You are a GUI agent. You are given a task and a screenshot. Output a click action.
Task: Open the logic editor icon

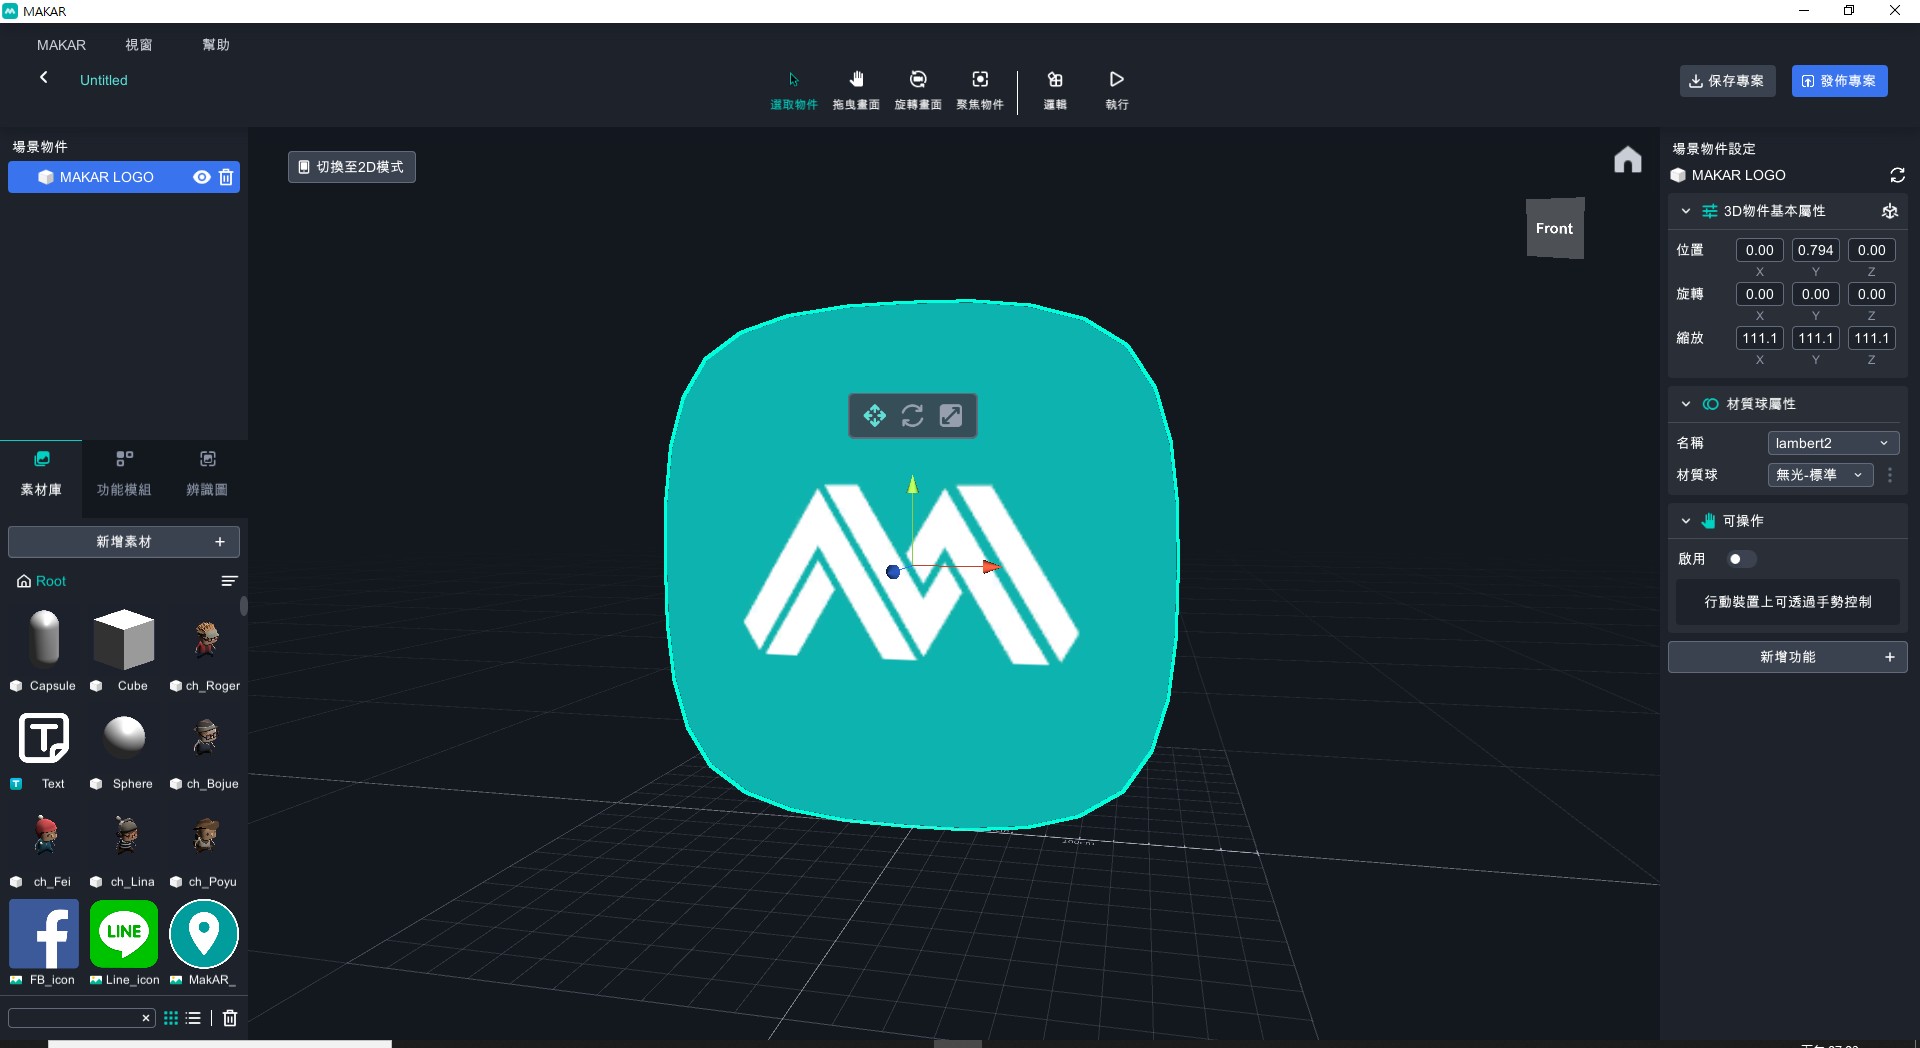click(1055, 89)
